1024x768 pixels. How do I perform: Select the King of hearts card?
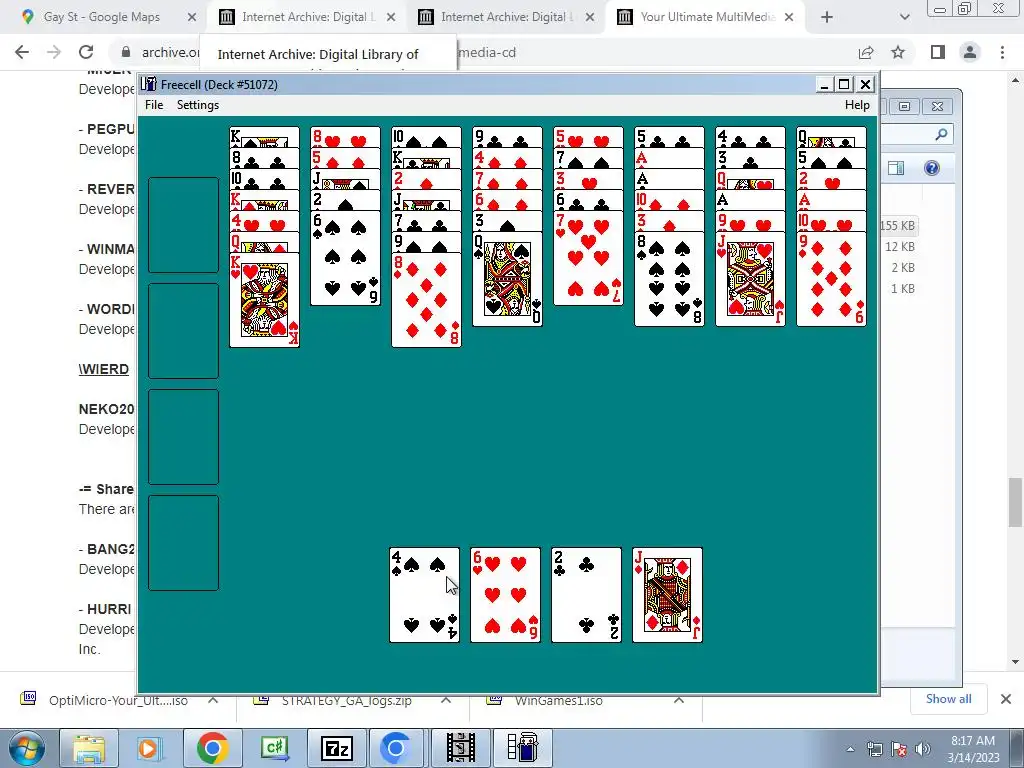tap(264, 300)
